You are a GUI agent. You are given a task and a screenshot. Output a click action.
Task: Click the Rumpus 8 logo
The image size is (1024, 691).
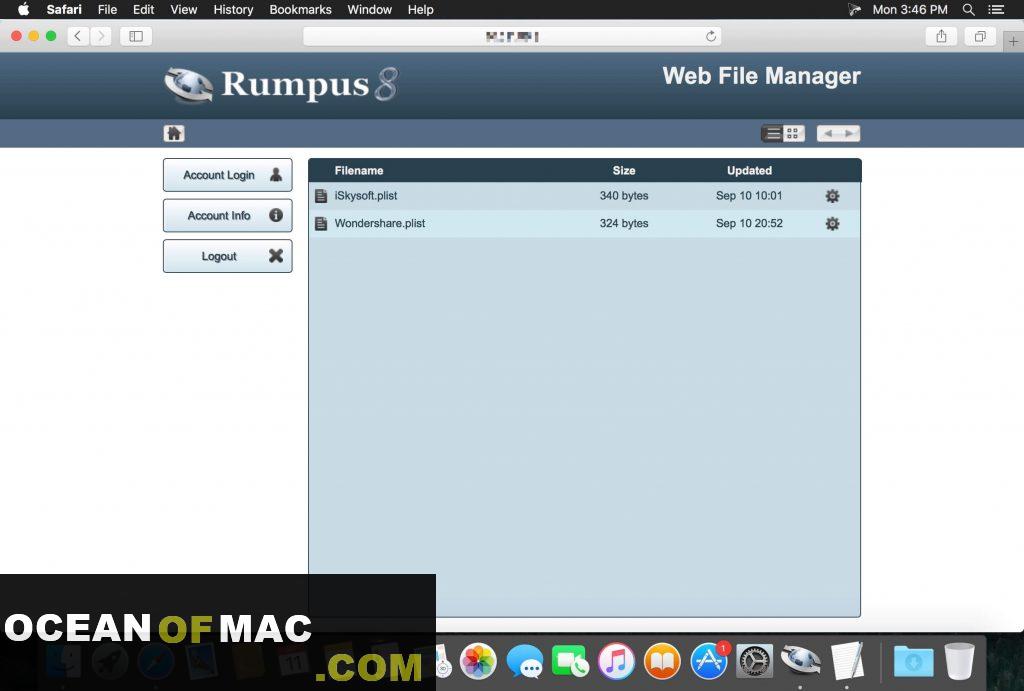pos(281,85)
